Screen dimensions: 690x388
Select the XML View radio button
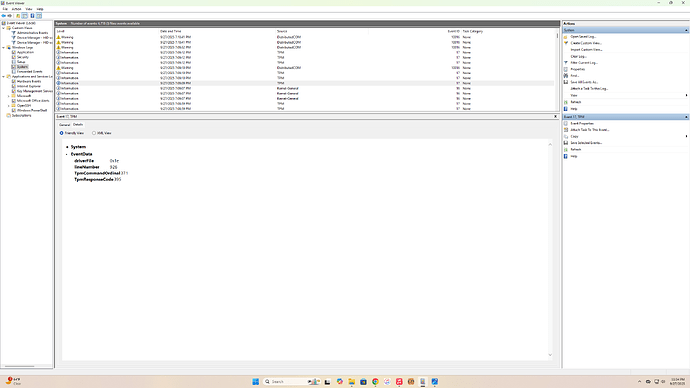[x=94, y=133]
